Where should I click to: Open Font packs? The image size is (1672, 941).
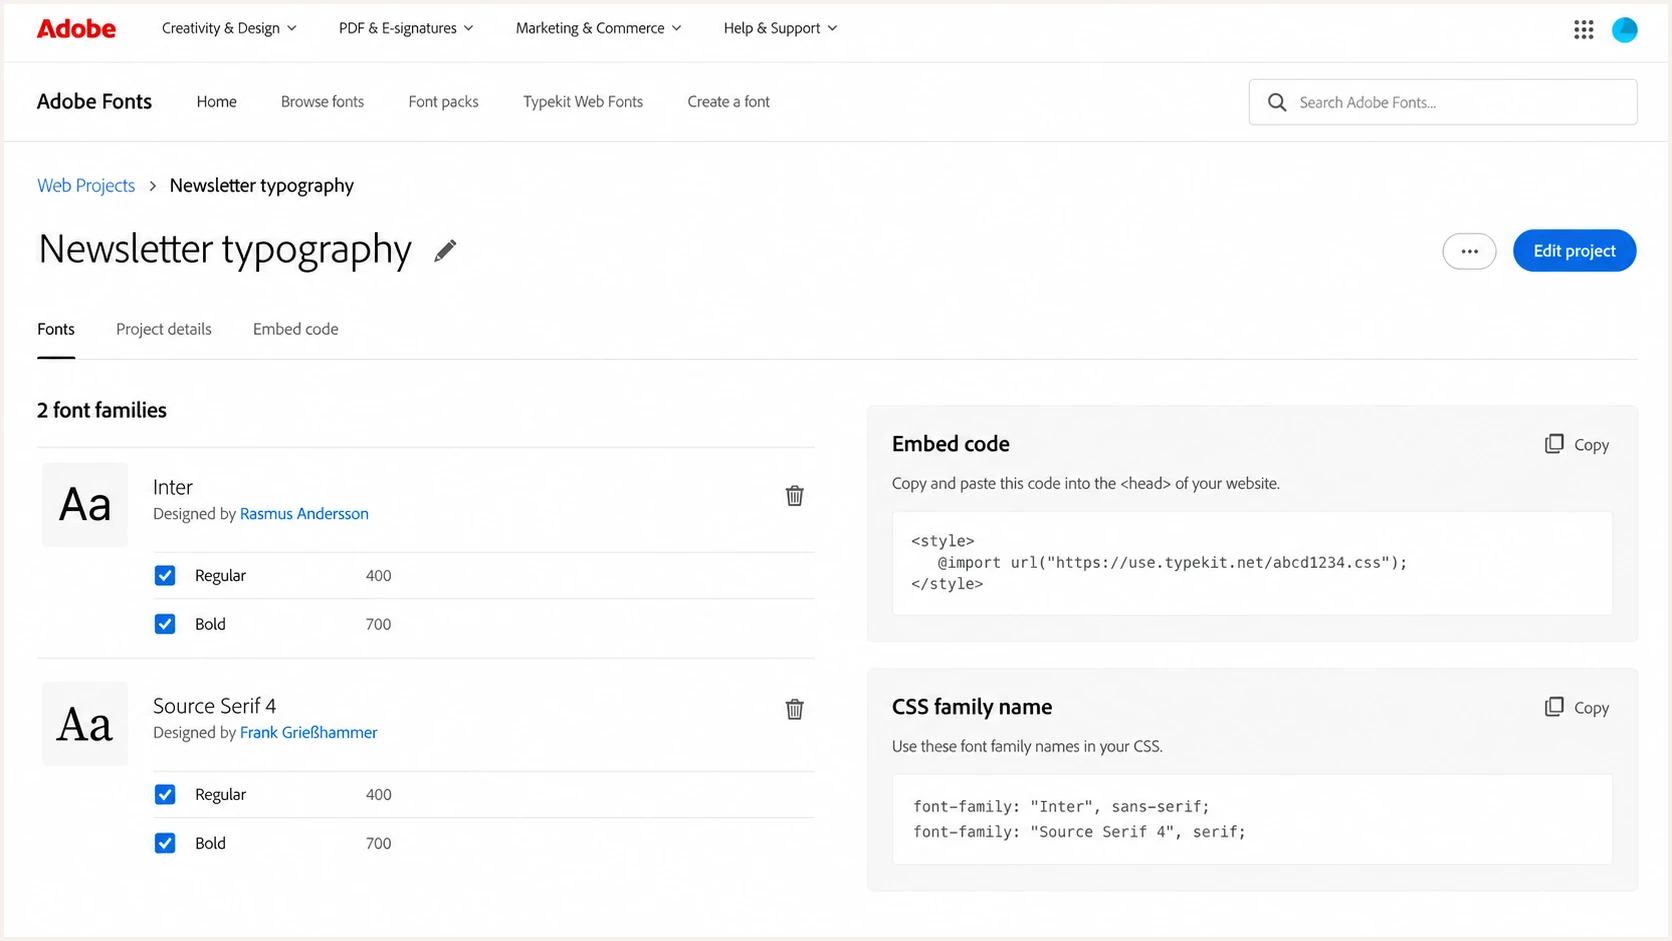click(x=443, y=102)
